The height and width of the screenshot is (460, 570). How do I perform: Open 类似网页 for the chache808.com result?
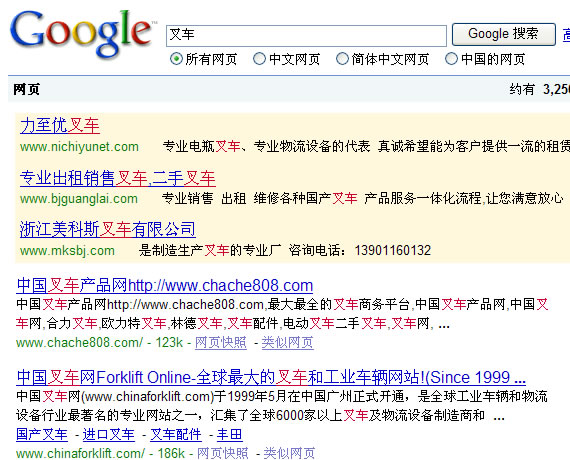pos(288,343)
